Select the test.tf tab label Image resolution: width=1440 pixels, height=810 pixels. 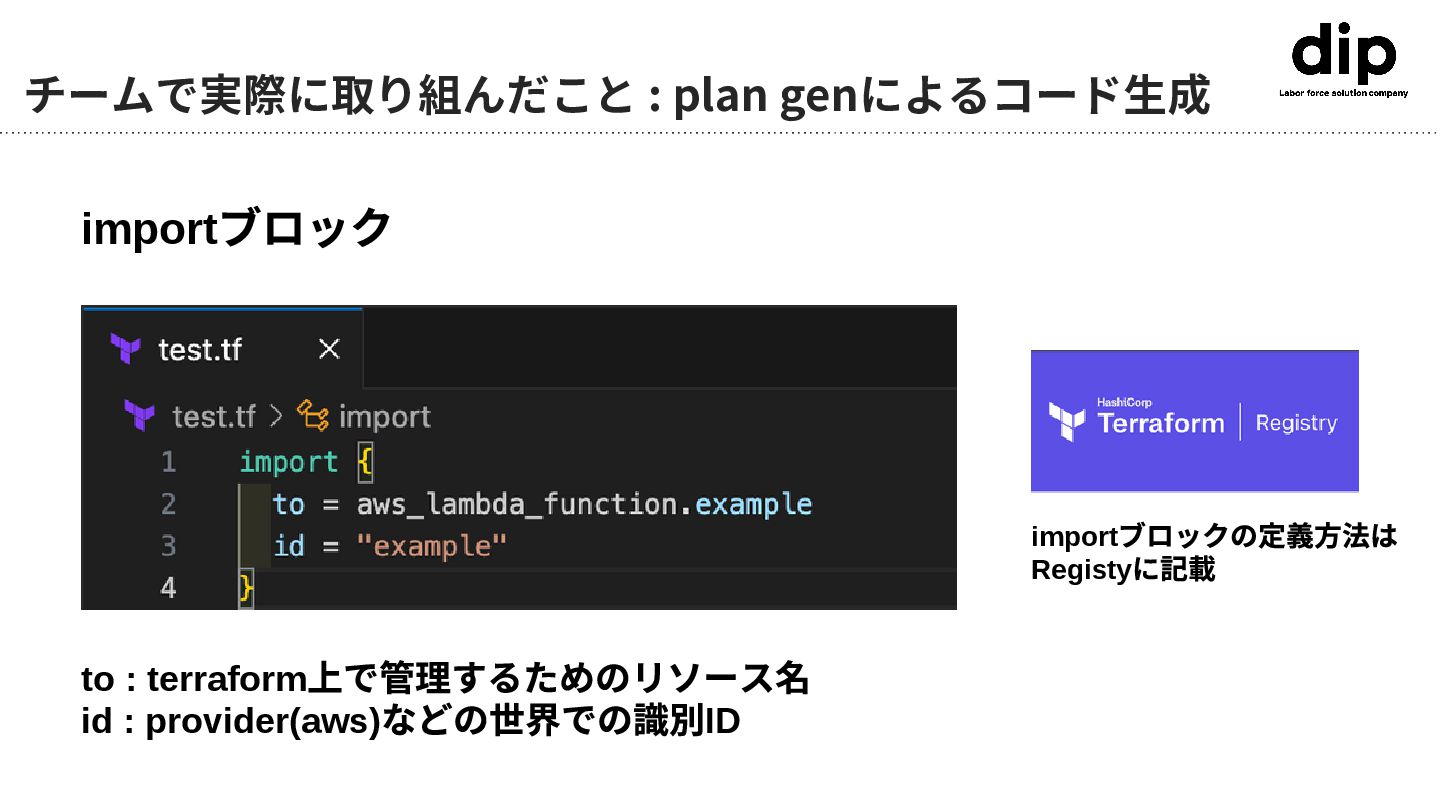(x=200, y=349)
